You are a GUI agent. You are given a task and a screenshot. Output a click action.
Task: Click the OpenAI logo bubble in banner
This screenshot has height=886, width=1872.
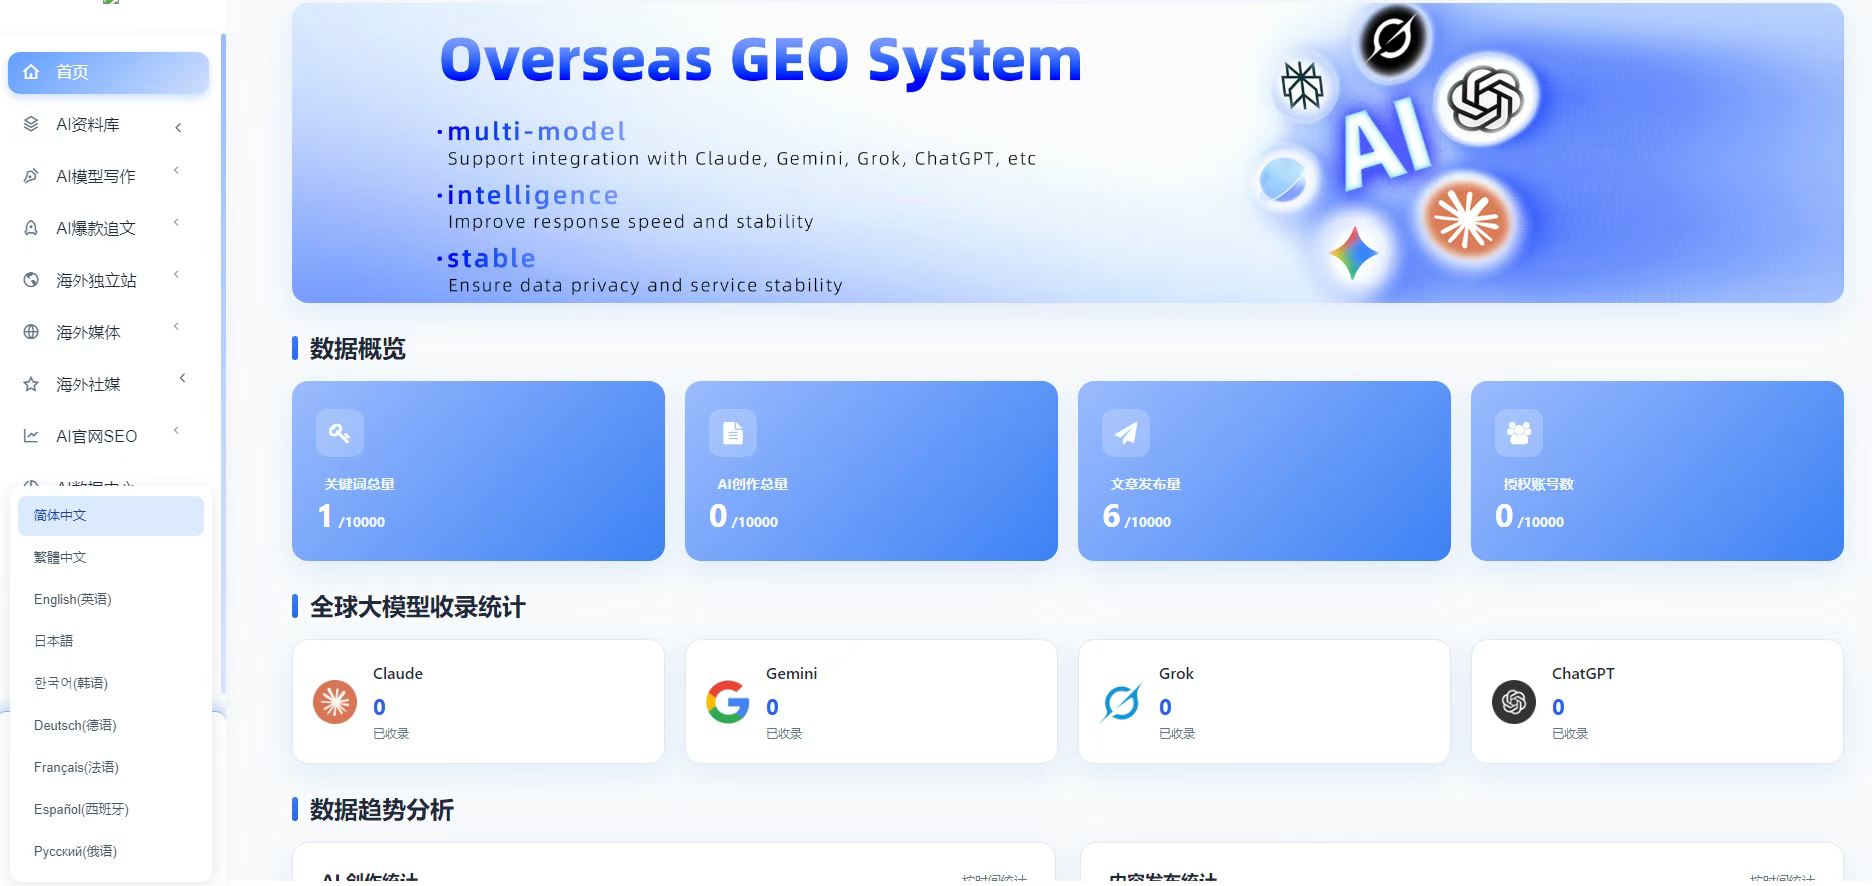1485,99
